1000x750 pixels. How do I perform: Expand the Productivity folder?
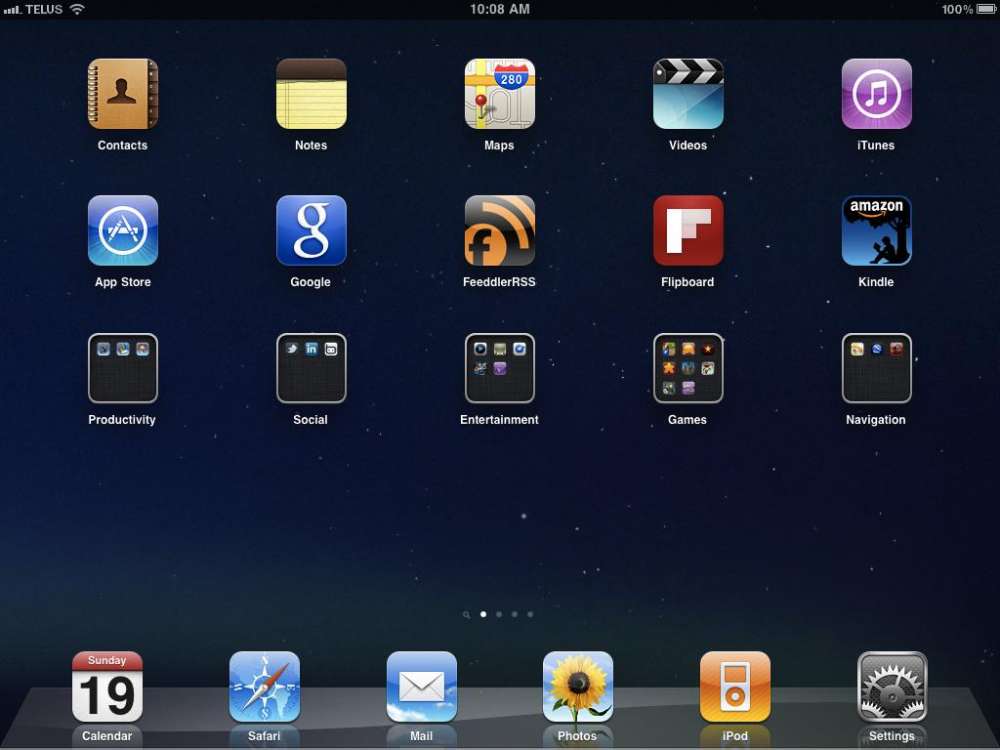[x=122, y=369]
